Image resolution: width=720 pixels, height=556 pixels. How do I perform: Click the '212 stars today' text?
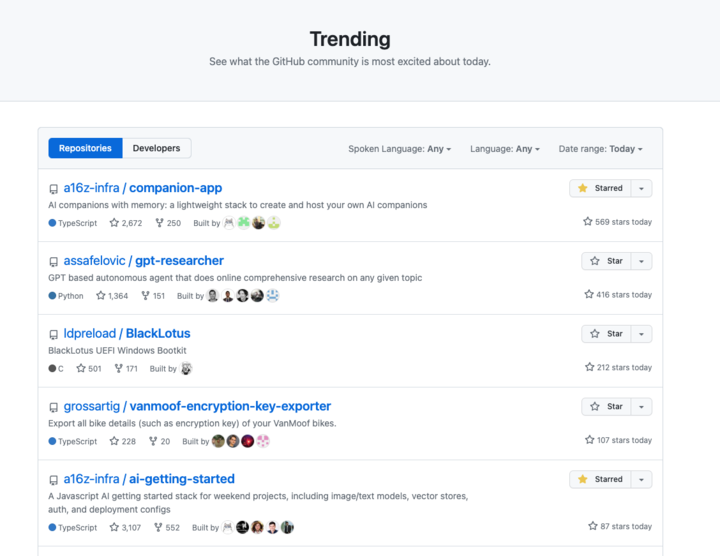pyautogui.click(x=619, y=367)
